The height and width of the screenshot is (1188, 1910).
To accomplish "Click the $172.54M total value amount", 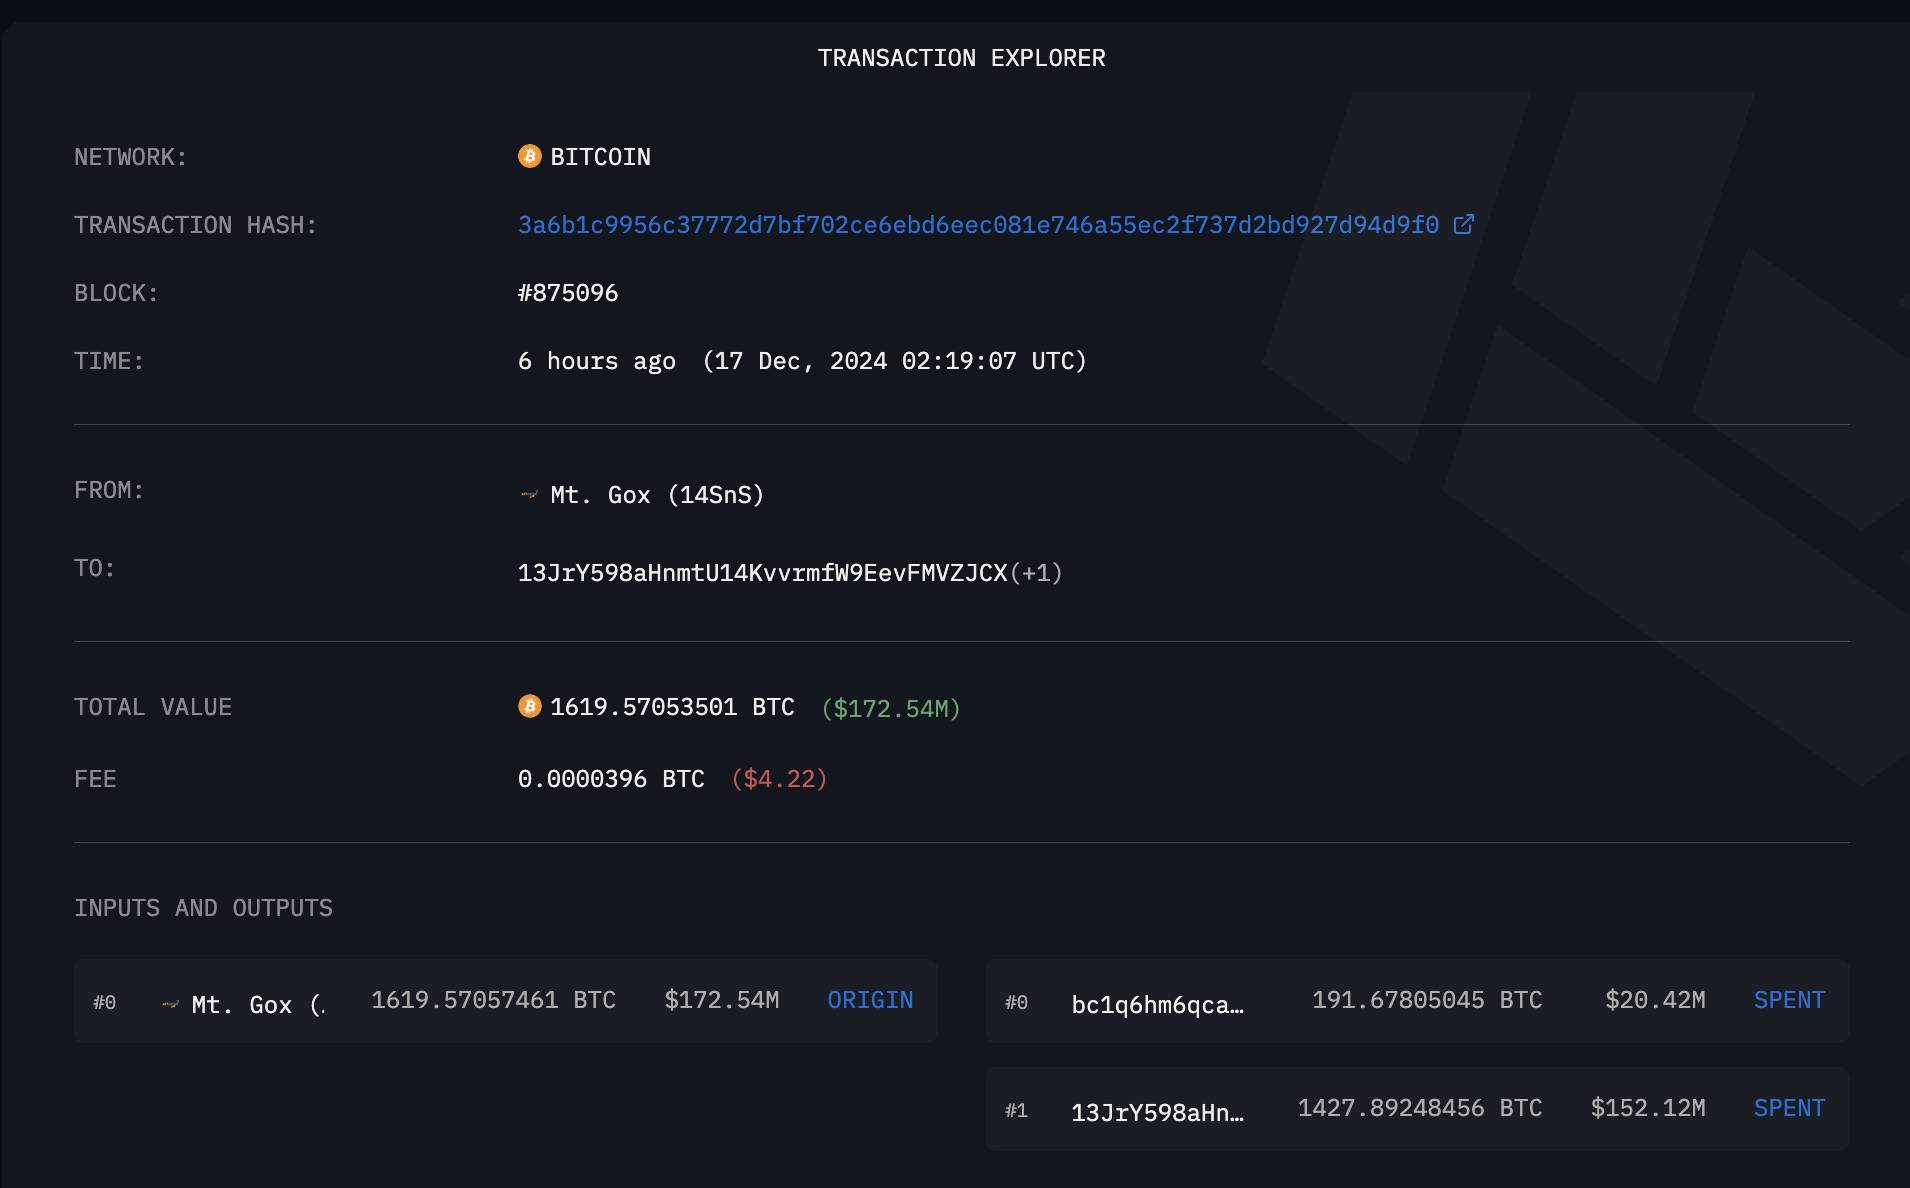I will 890,709.
